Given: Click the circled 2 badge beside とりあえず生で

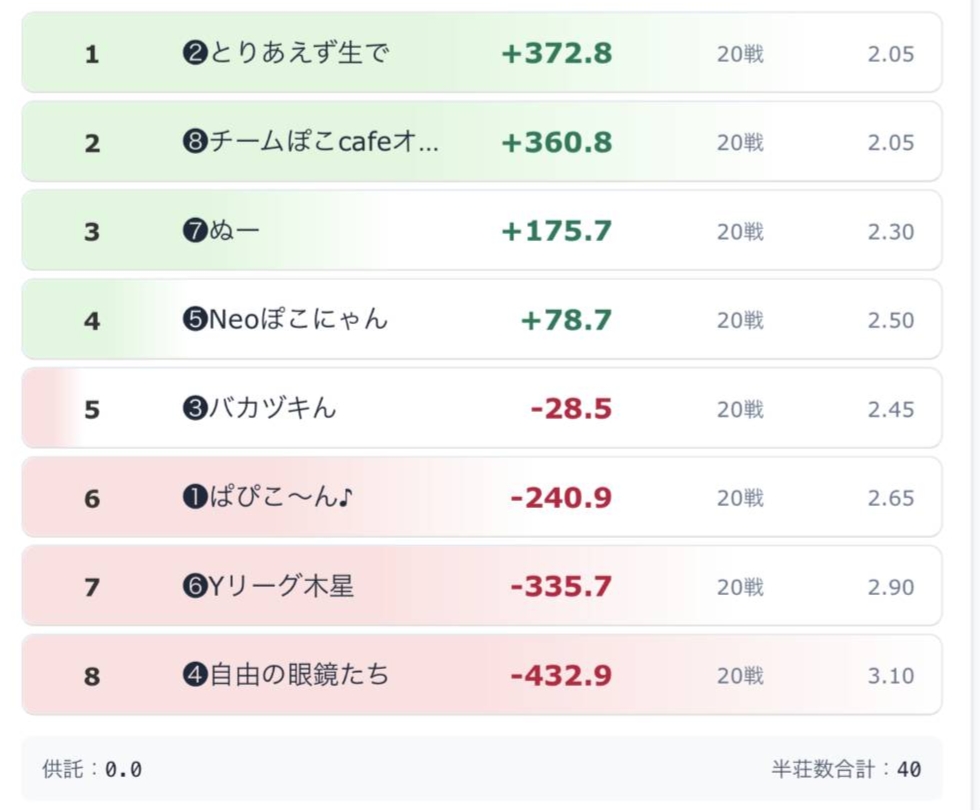Looking at the screenshot, I should [x=194, y=53].
